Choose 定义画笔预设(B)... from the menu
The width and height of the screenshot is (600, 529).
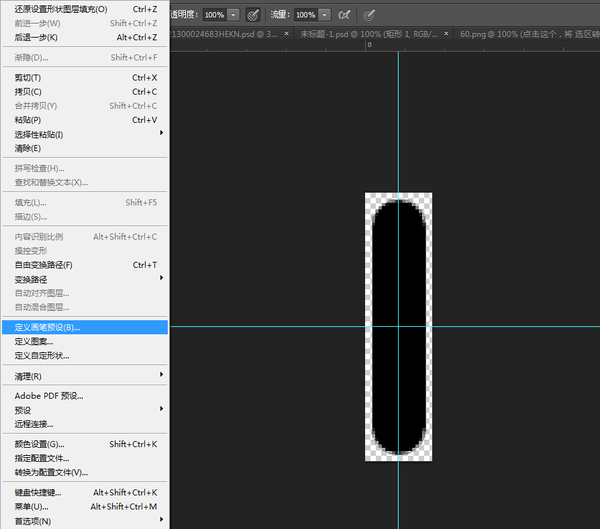pos(47,327)
